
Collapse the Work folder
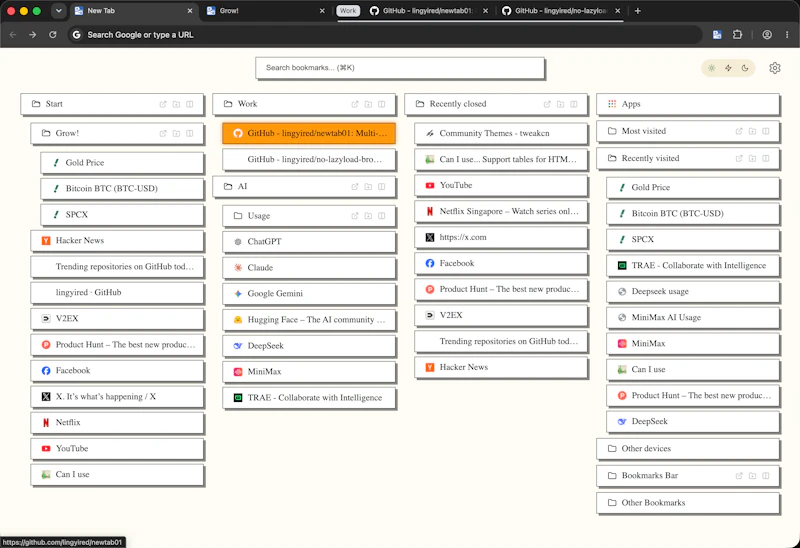304,104
